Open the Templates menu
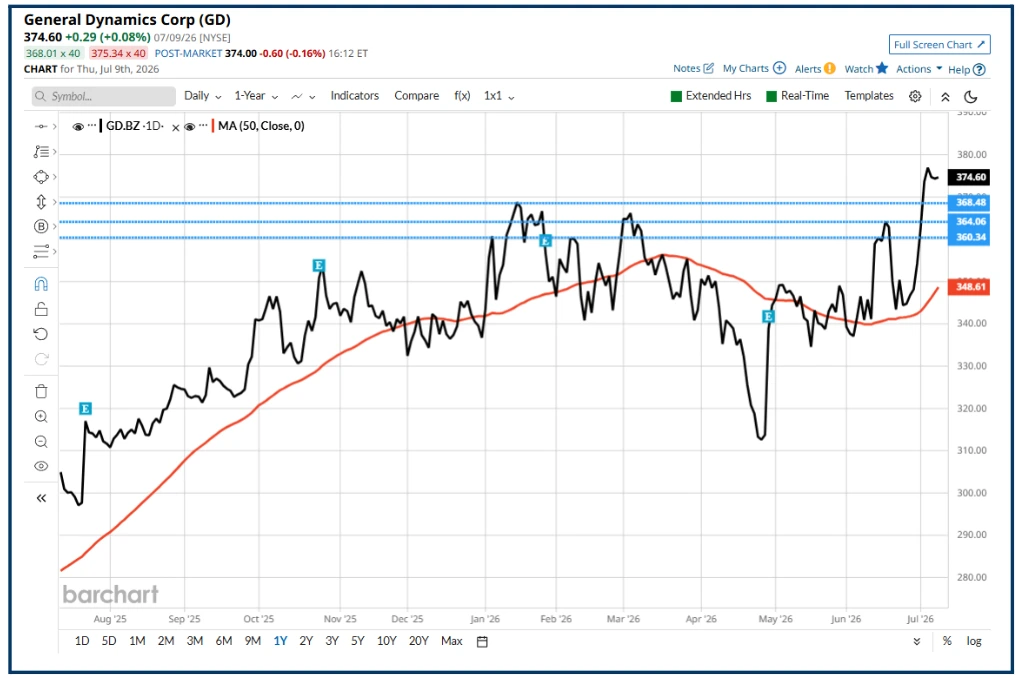The width and height of the screenshot is (1019, 678). coord(869,96)
